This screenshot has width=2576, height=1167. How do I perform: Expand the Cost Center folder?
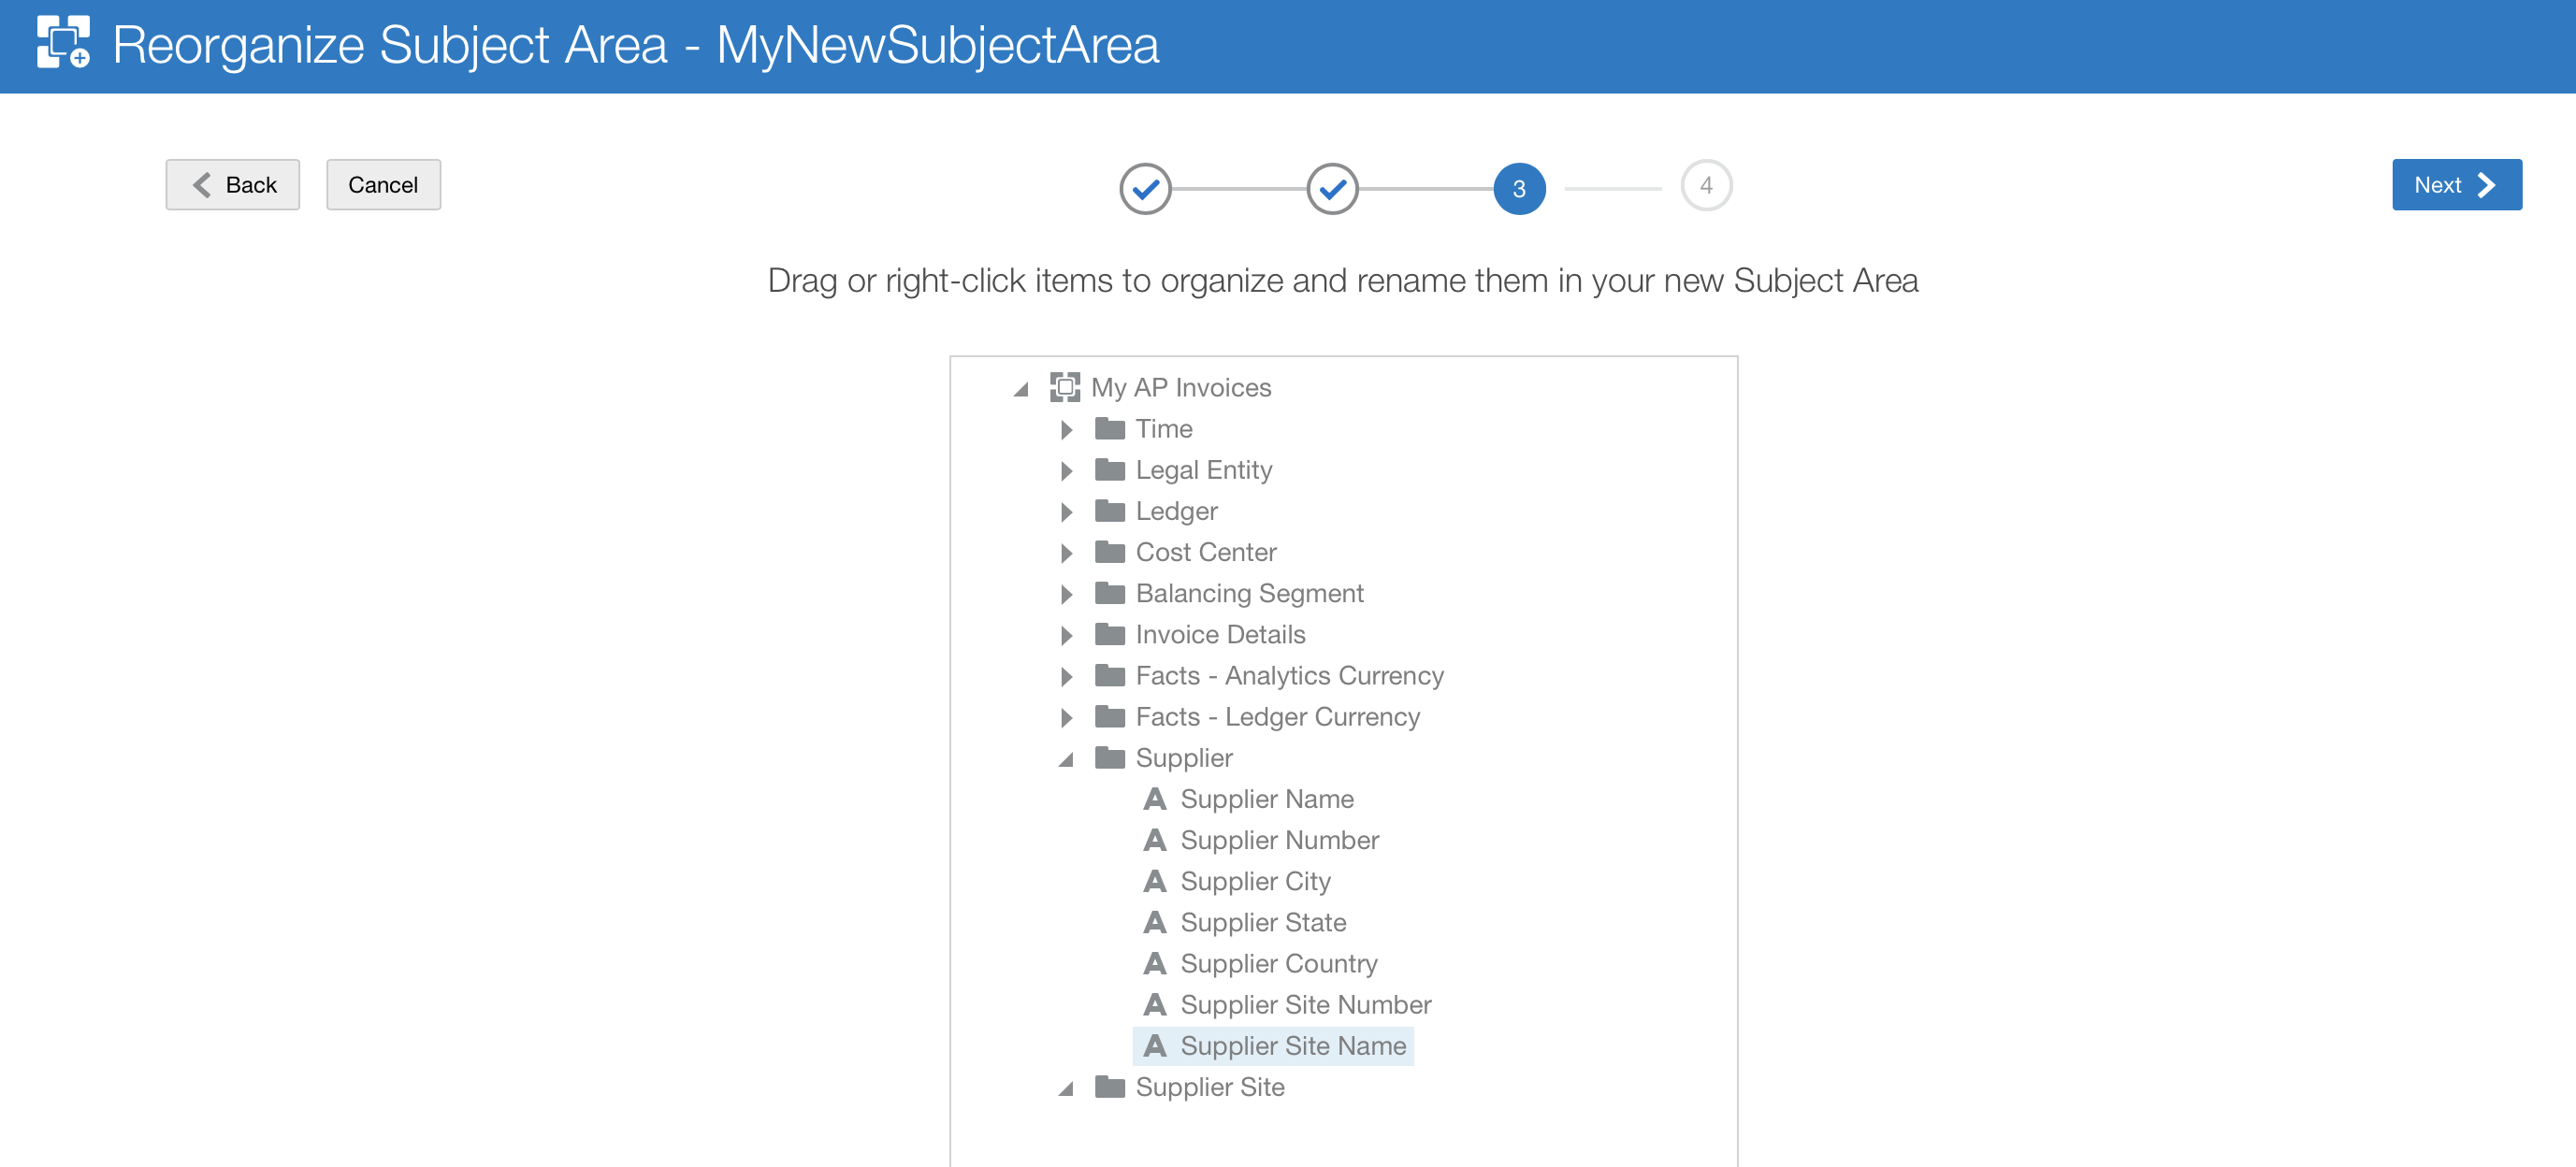pos(1066,553)
